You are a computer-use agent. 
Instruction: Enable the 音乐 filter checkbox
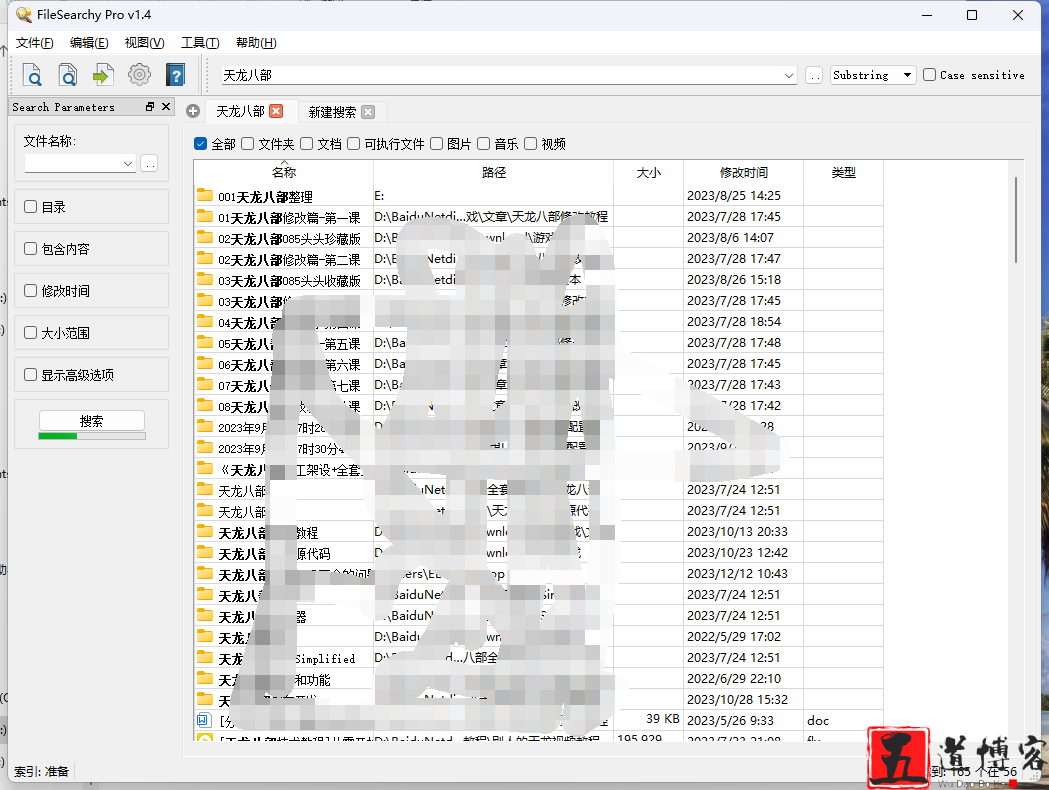coord(483,143)
